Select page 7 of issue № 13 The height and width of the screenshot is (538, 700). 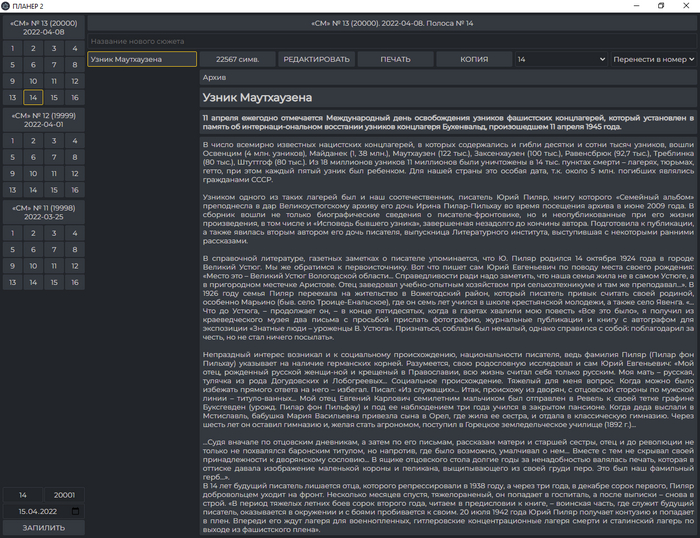click(54, 65)
